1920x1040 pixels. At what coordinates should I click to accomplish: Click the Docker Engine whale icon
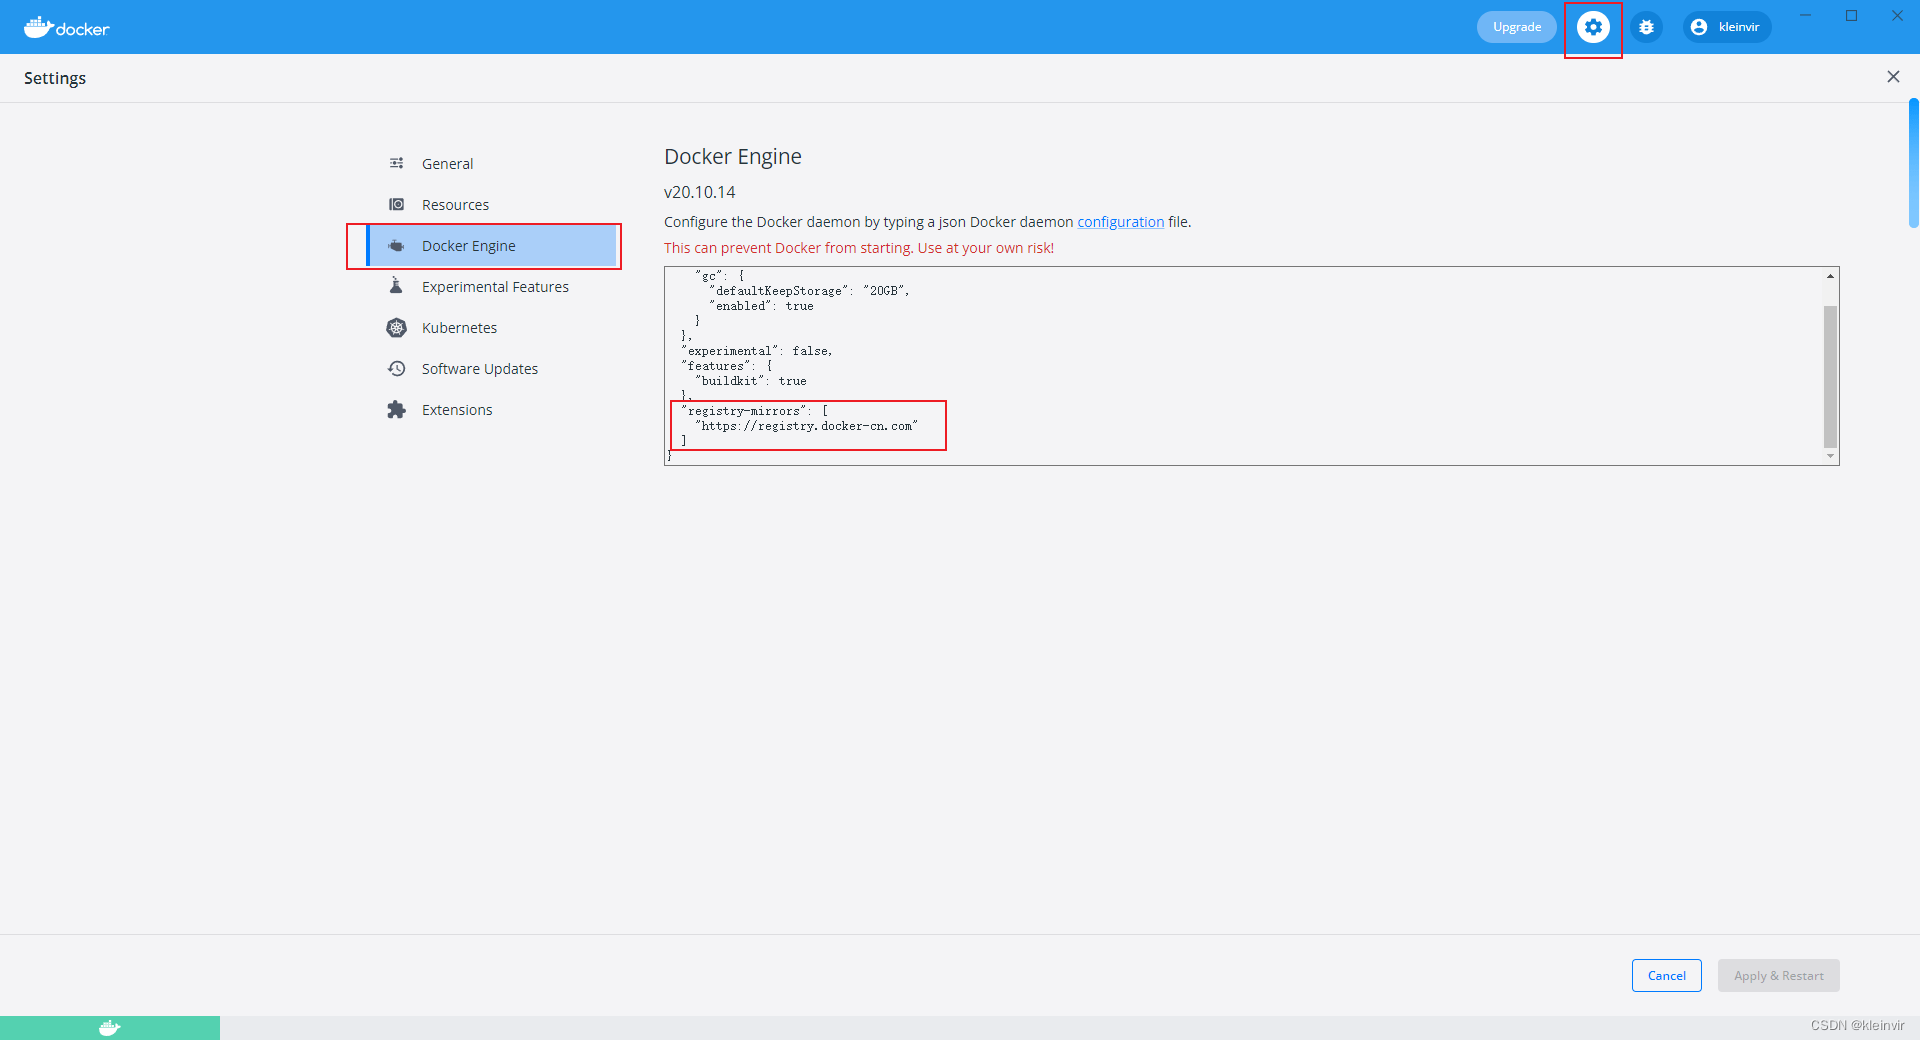[397, 245]
